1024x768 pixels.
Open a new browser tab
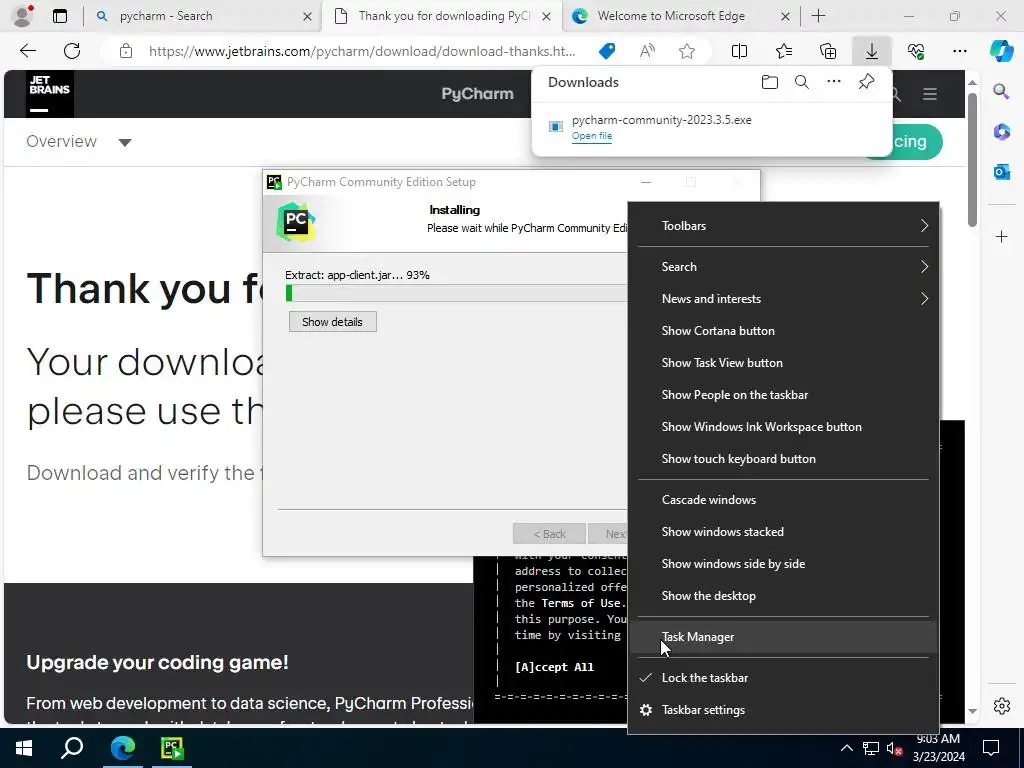click(818, 16)
